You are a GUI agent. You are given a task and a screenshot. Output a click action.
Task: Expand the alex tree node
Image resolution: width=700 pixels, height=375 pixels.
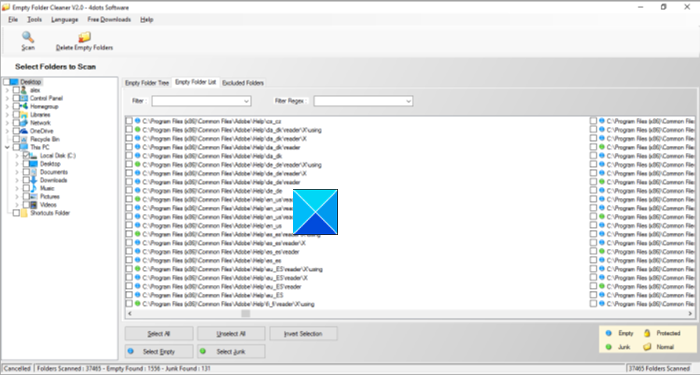tap(7, 90)
